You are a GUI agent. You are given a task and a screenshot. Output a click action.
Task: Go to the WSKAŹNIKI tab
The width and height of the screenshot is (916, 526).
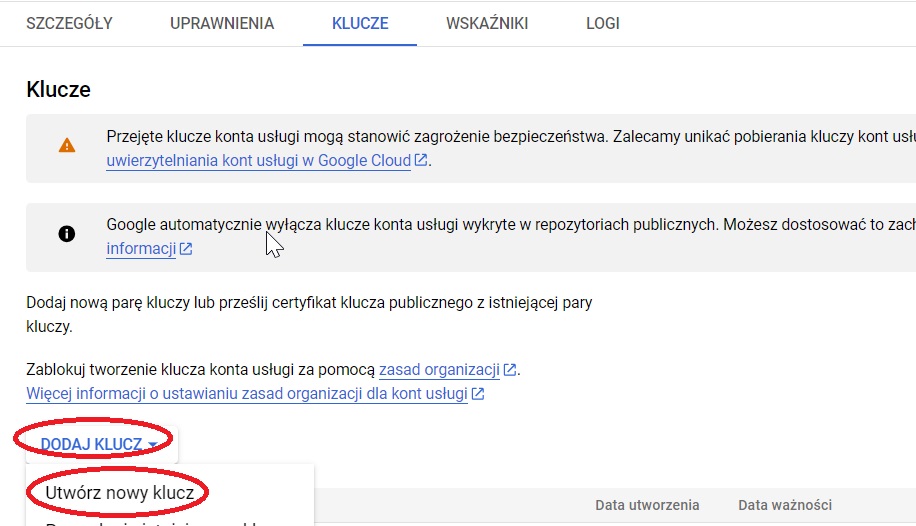point(487,23)
